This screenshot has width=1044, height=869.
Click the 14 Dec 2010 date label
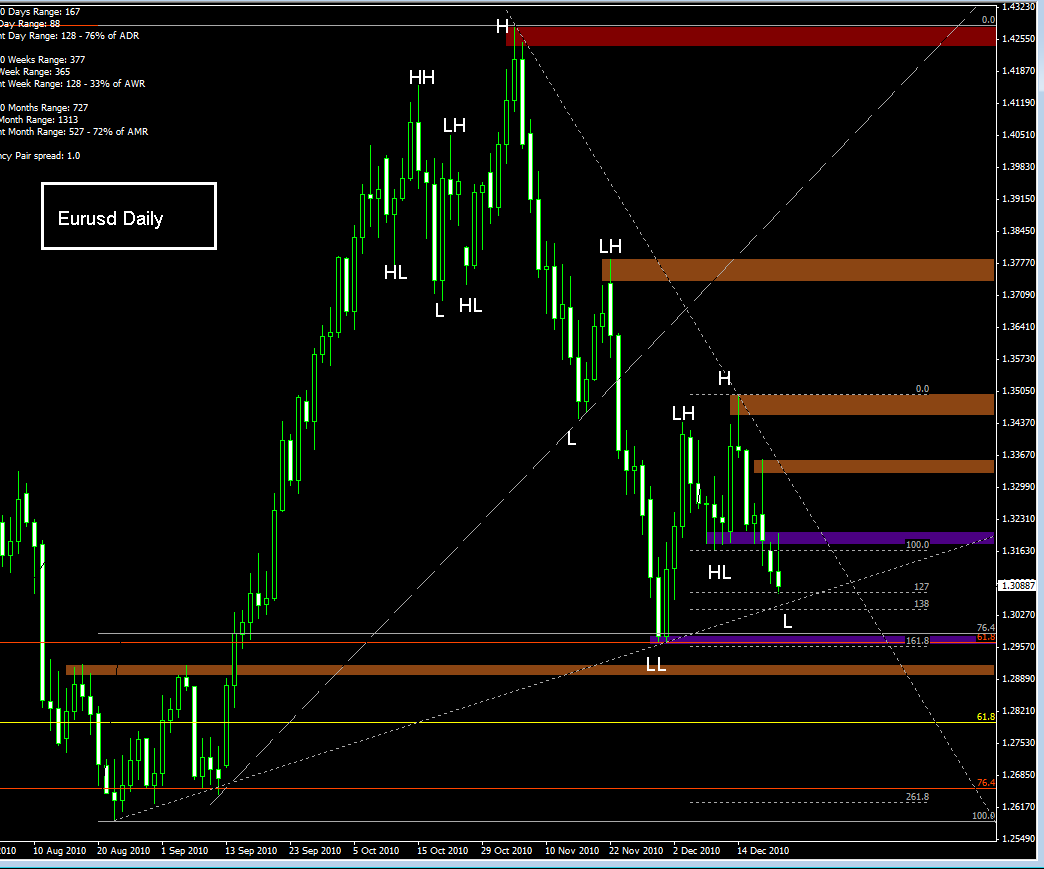point(764,851)
